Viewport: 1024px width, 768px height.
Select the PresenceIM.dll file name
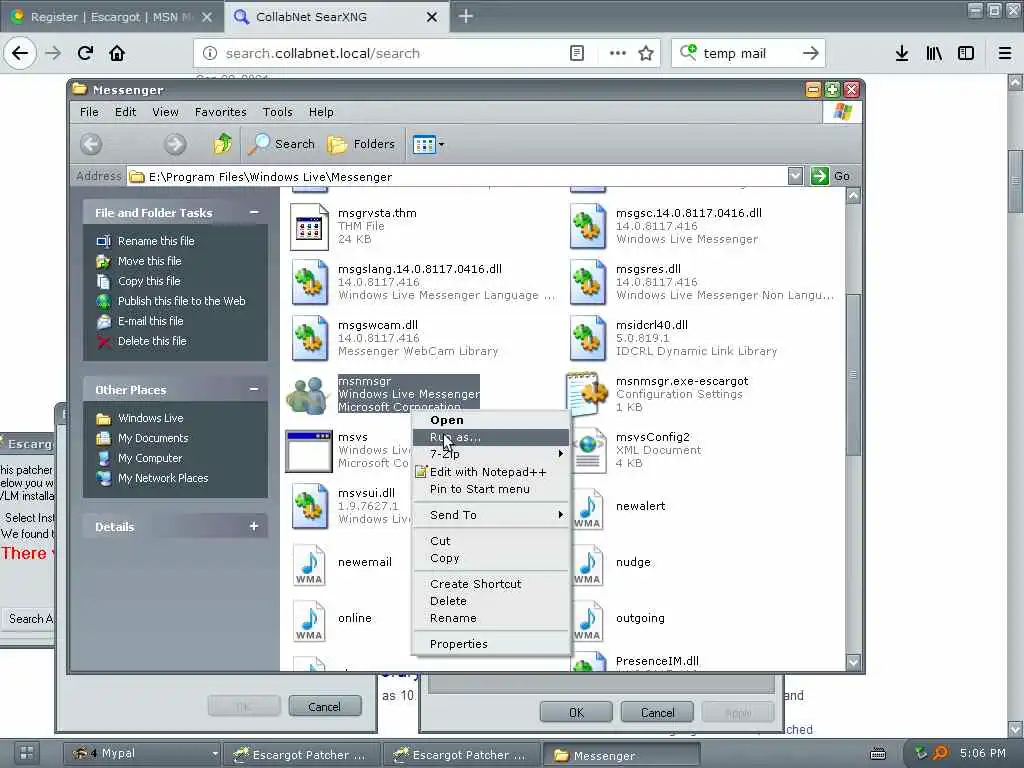coord(657,661)
